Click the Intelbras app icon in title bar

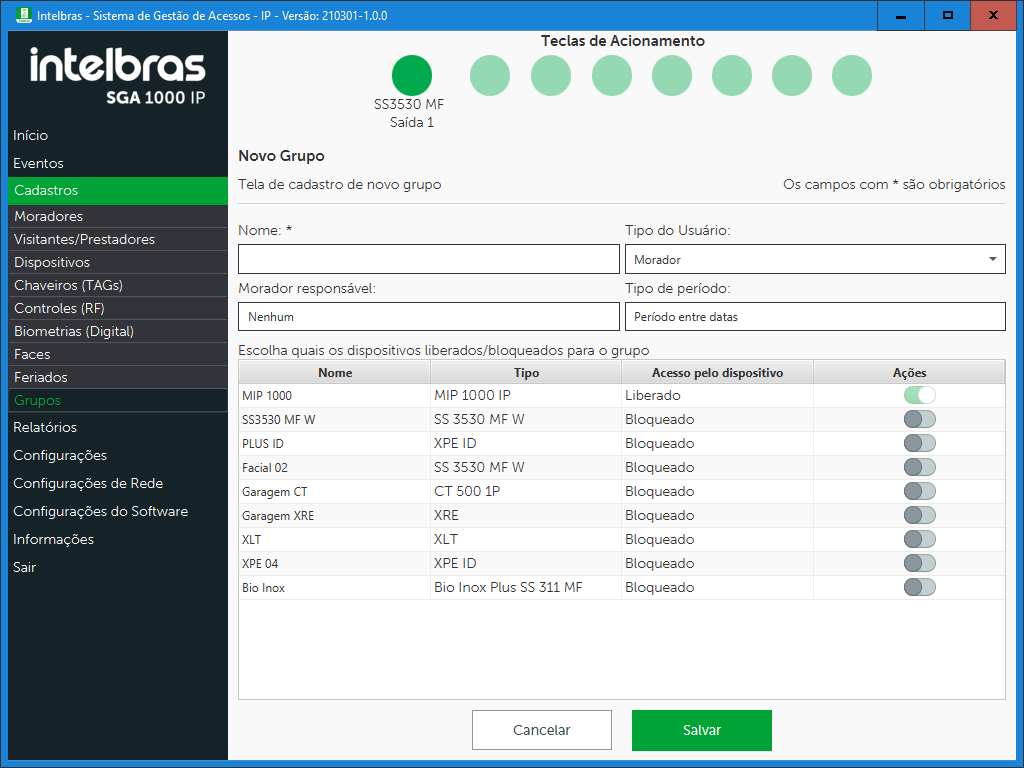pyautogui.click(x=21, y=16)
